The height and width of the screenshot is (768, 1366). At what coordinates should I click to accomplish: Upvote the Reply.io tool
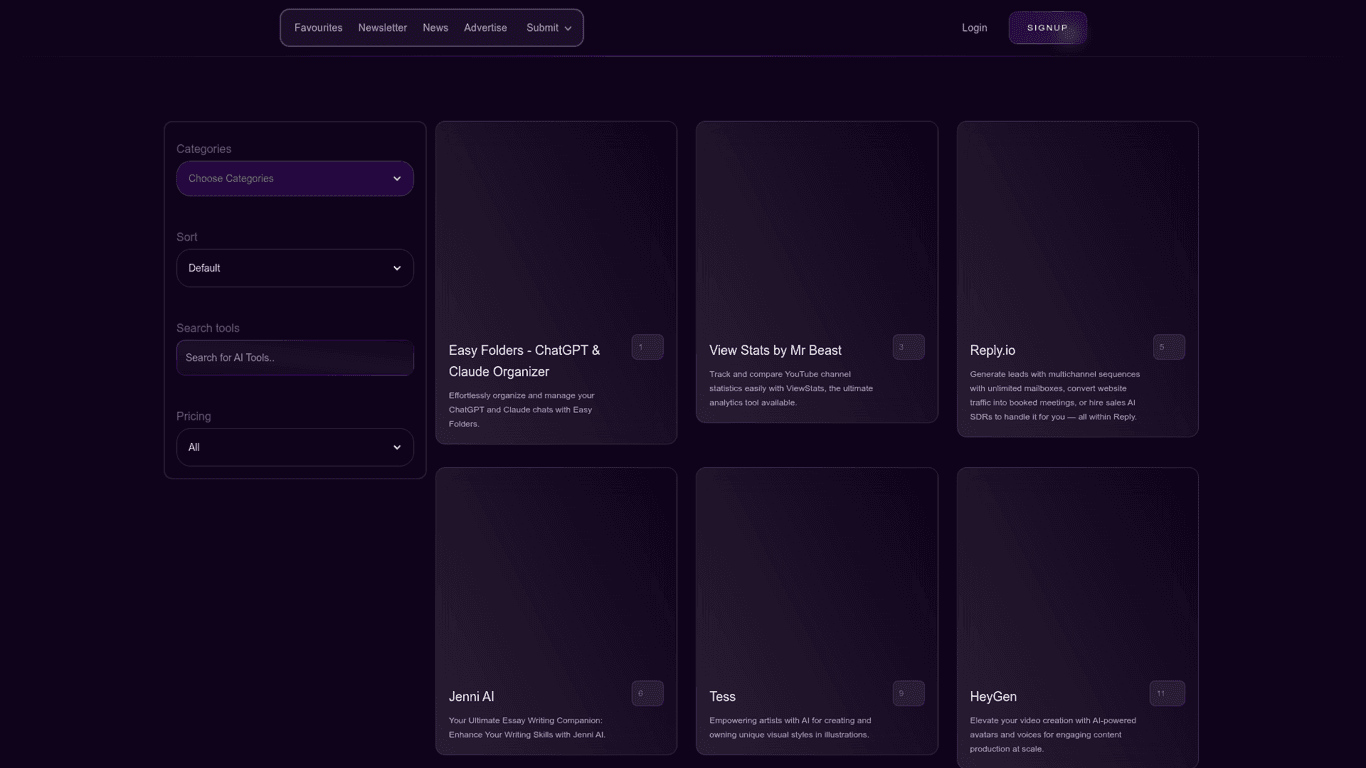1168,347
